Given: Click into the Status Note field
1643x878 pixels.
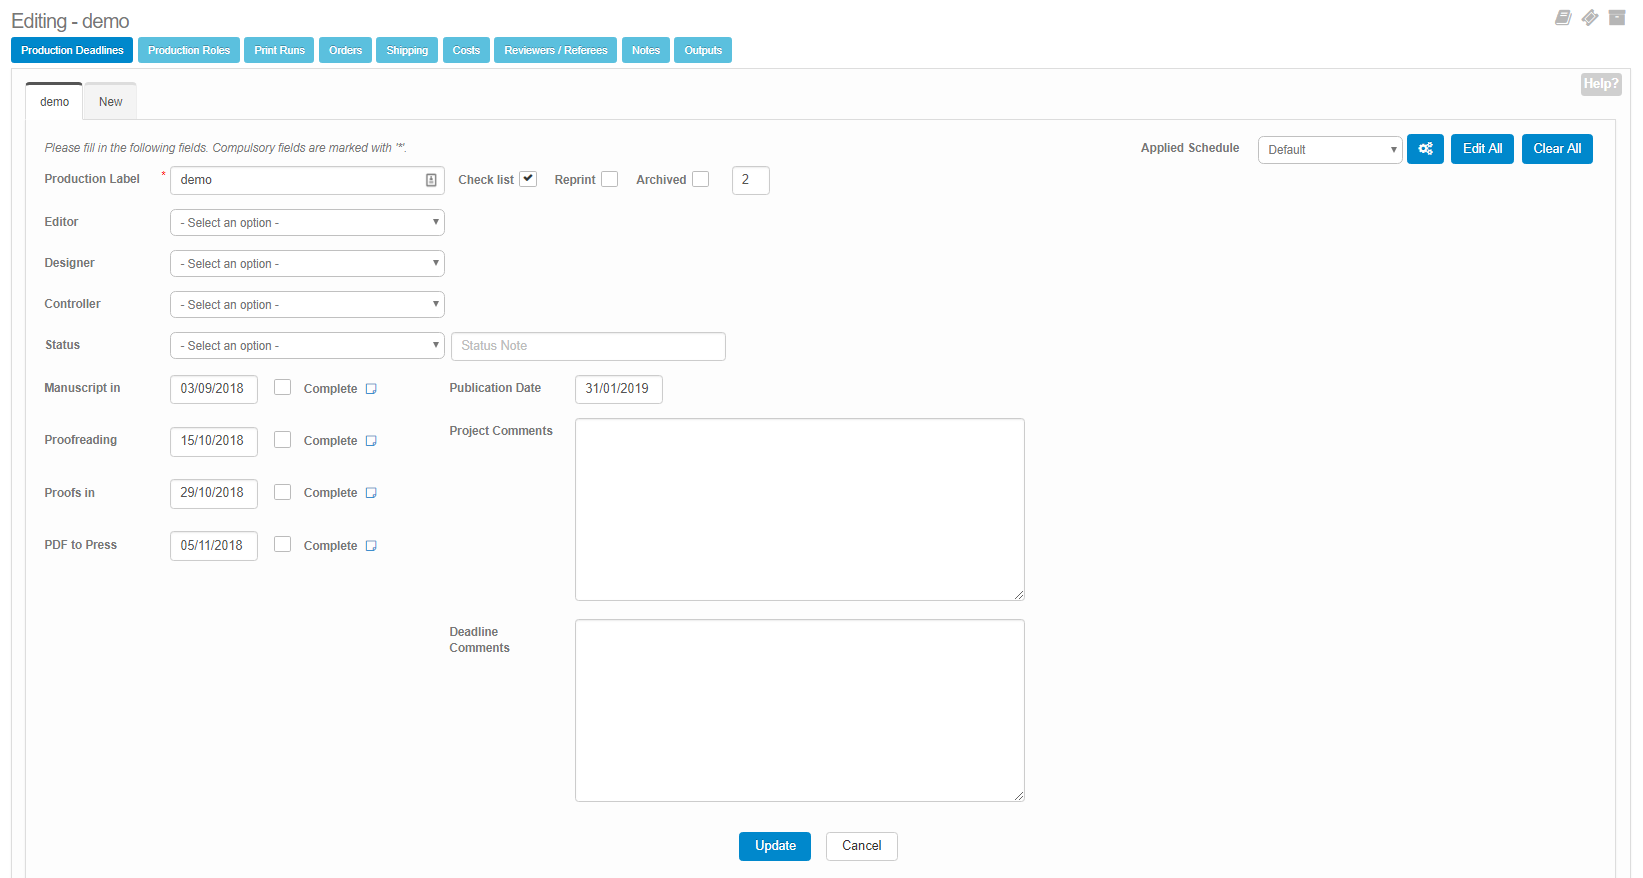Looking at the screenshot, I should [588, 346].
